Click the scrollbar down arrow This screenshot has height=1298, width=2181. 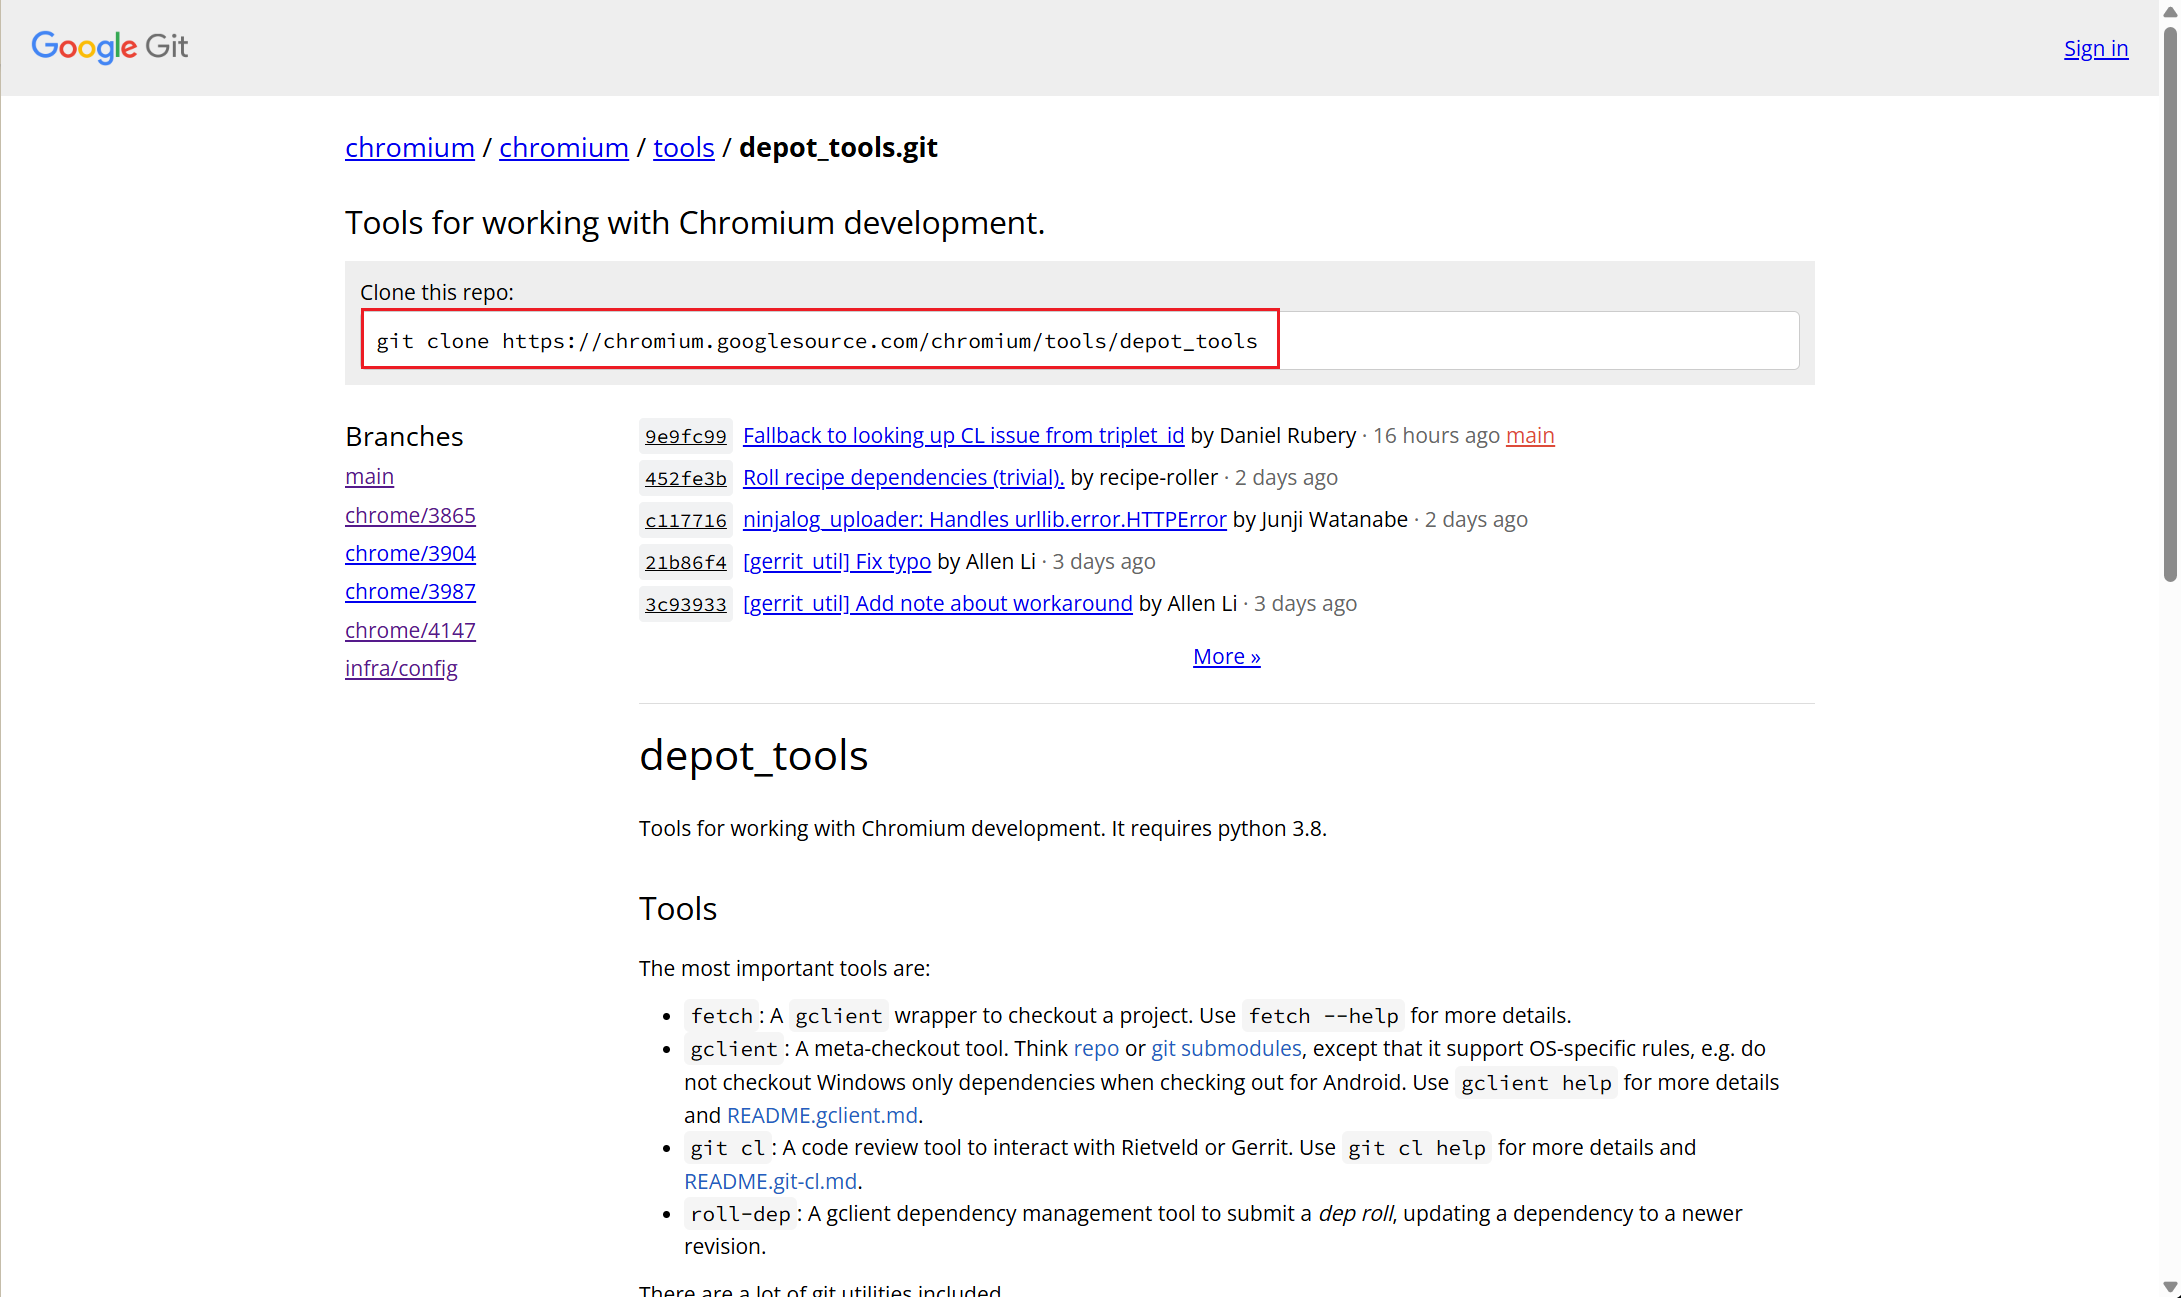coord(2170,1287)
